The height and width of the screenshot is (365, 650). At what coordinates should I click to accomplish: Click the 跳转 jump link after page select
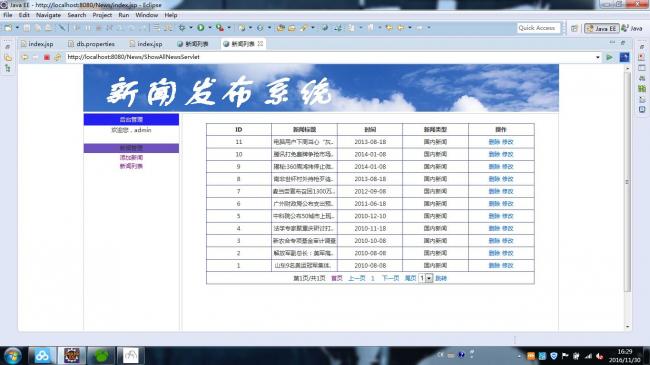[441, 278]
